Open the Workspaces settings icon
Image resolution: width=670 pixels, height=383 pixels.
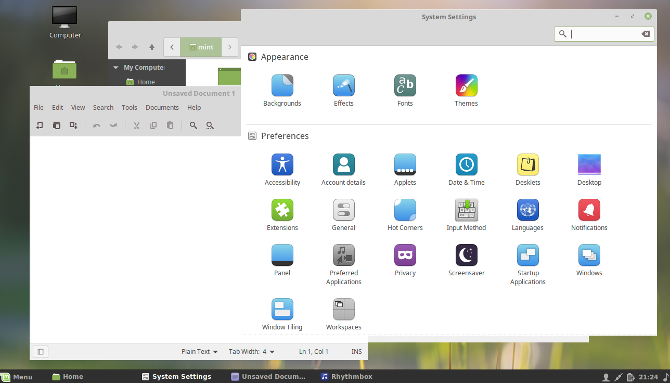(x=344, y=314)
